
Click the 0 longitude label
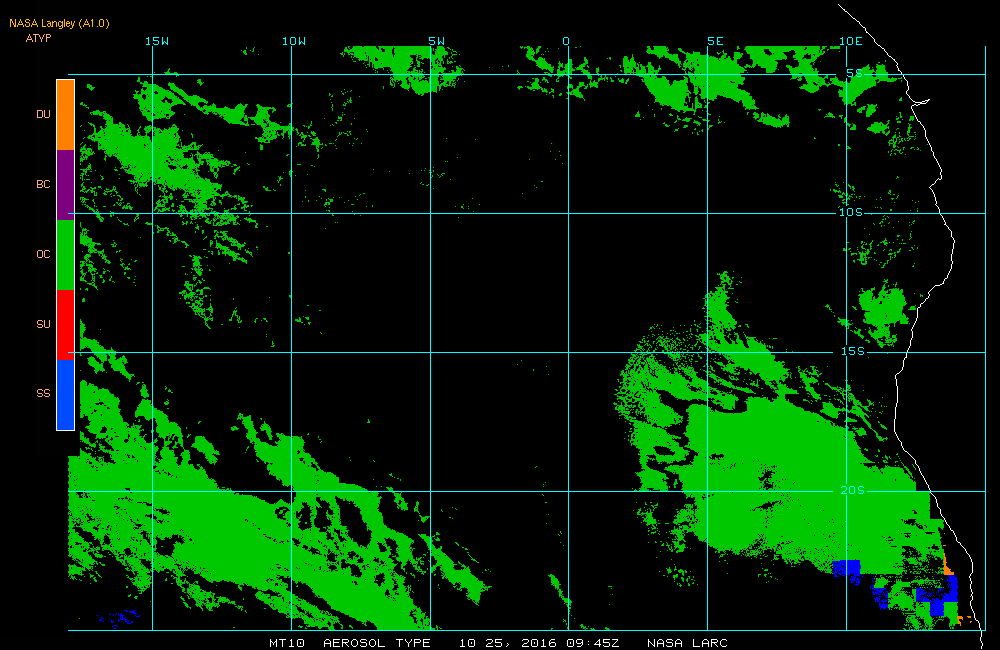coord(566,41)
